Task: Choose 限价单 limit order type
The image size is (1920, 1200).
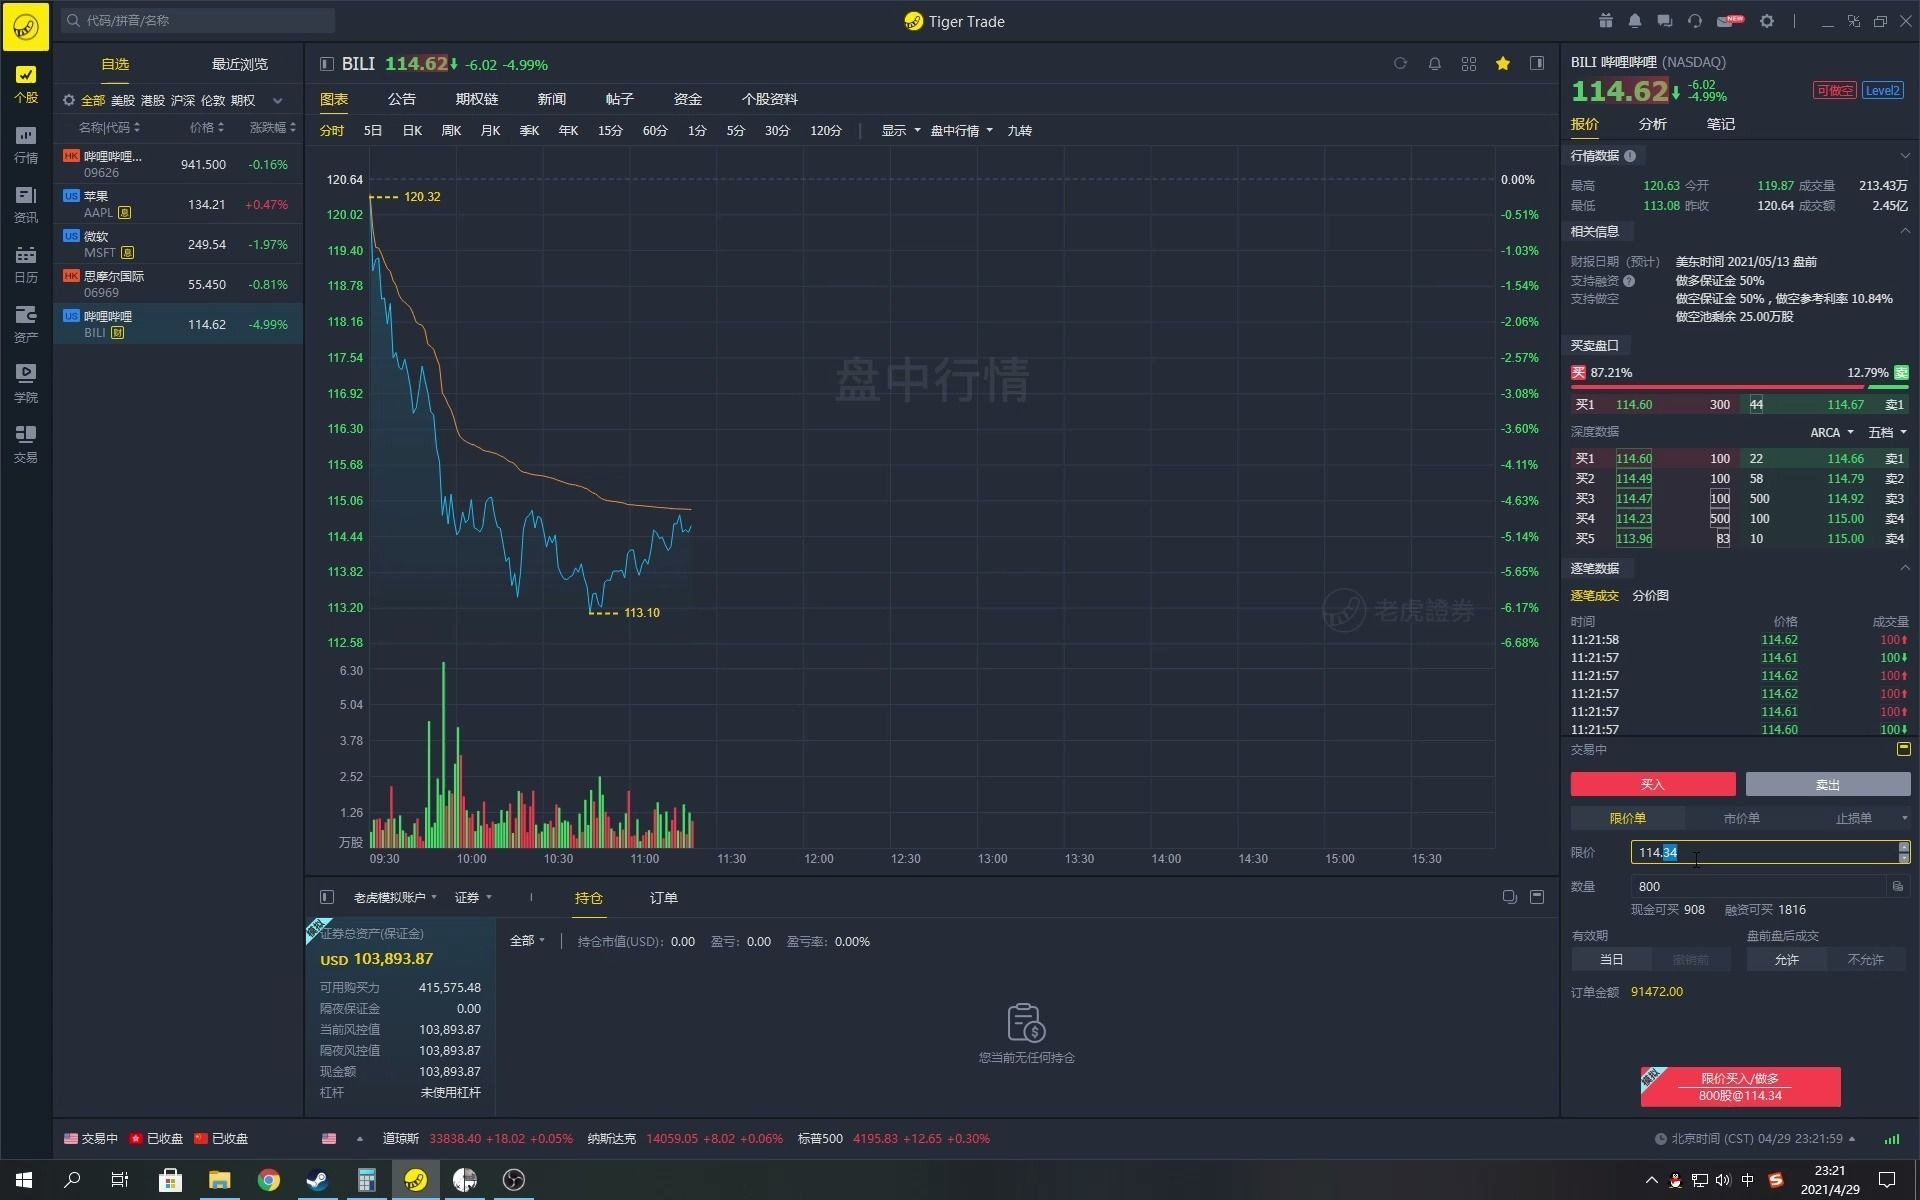Action: click(x=1627, y=818)
